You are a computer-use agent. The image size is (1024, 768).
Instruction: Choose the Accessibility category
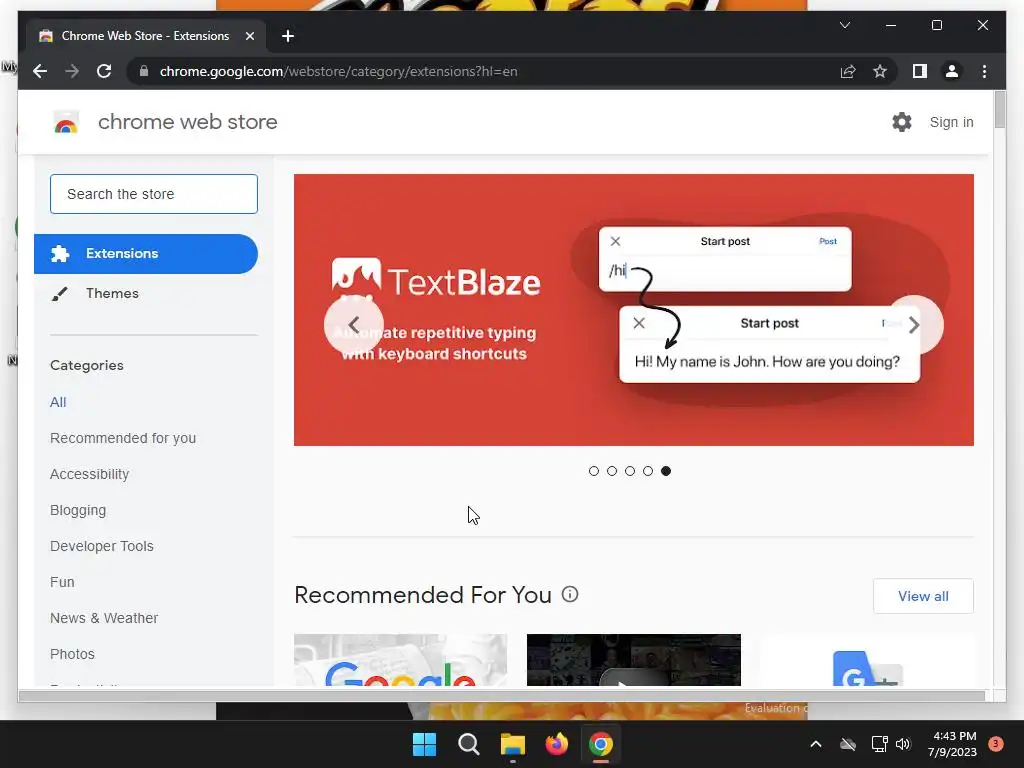pyautogui.click(x=89, y=474)
